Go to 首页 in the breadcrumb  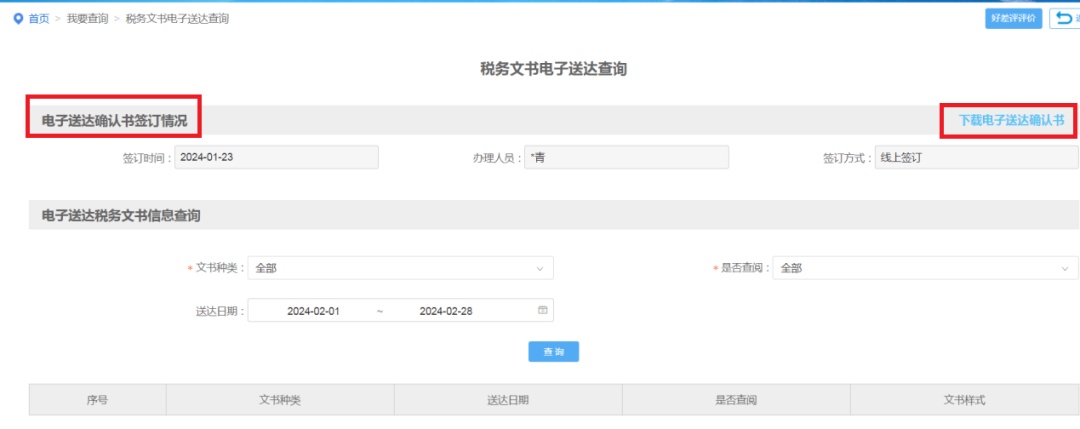tap(38, 19)
